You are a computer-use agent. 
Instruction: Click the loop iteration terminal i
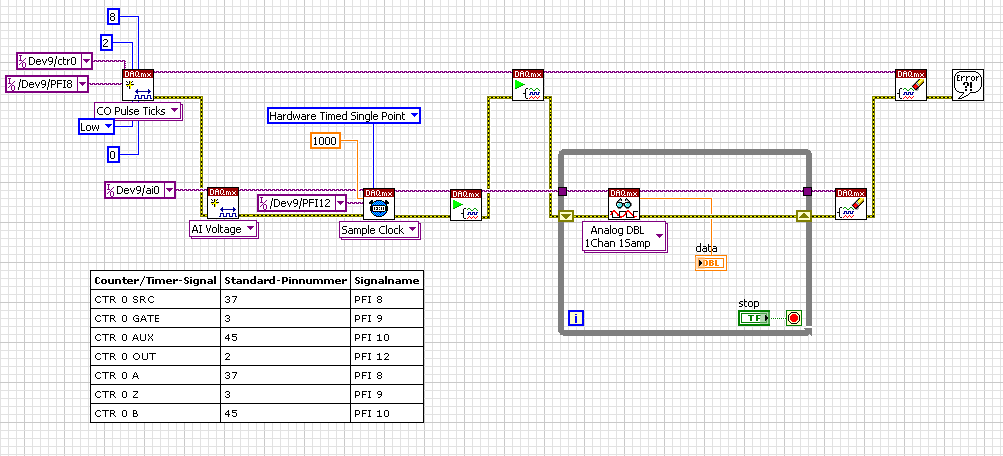[576, 318]
